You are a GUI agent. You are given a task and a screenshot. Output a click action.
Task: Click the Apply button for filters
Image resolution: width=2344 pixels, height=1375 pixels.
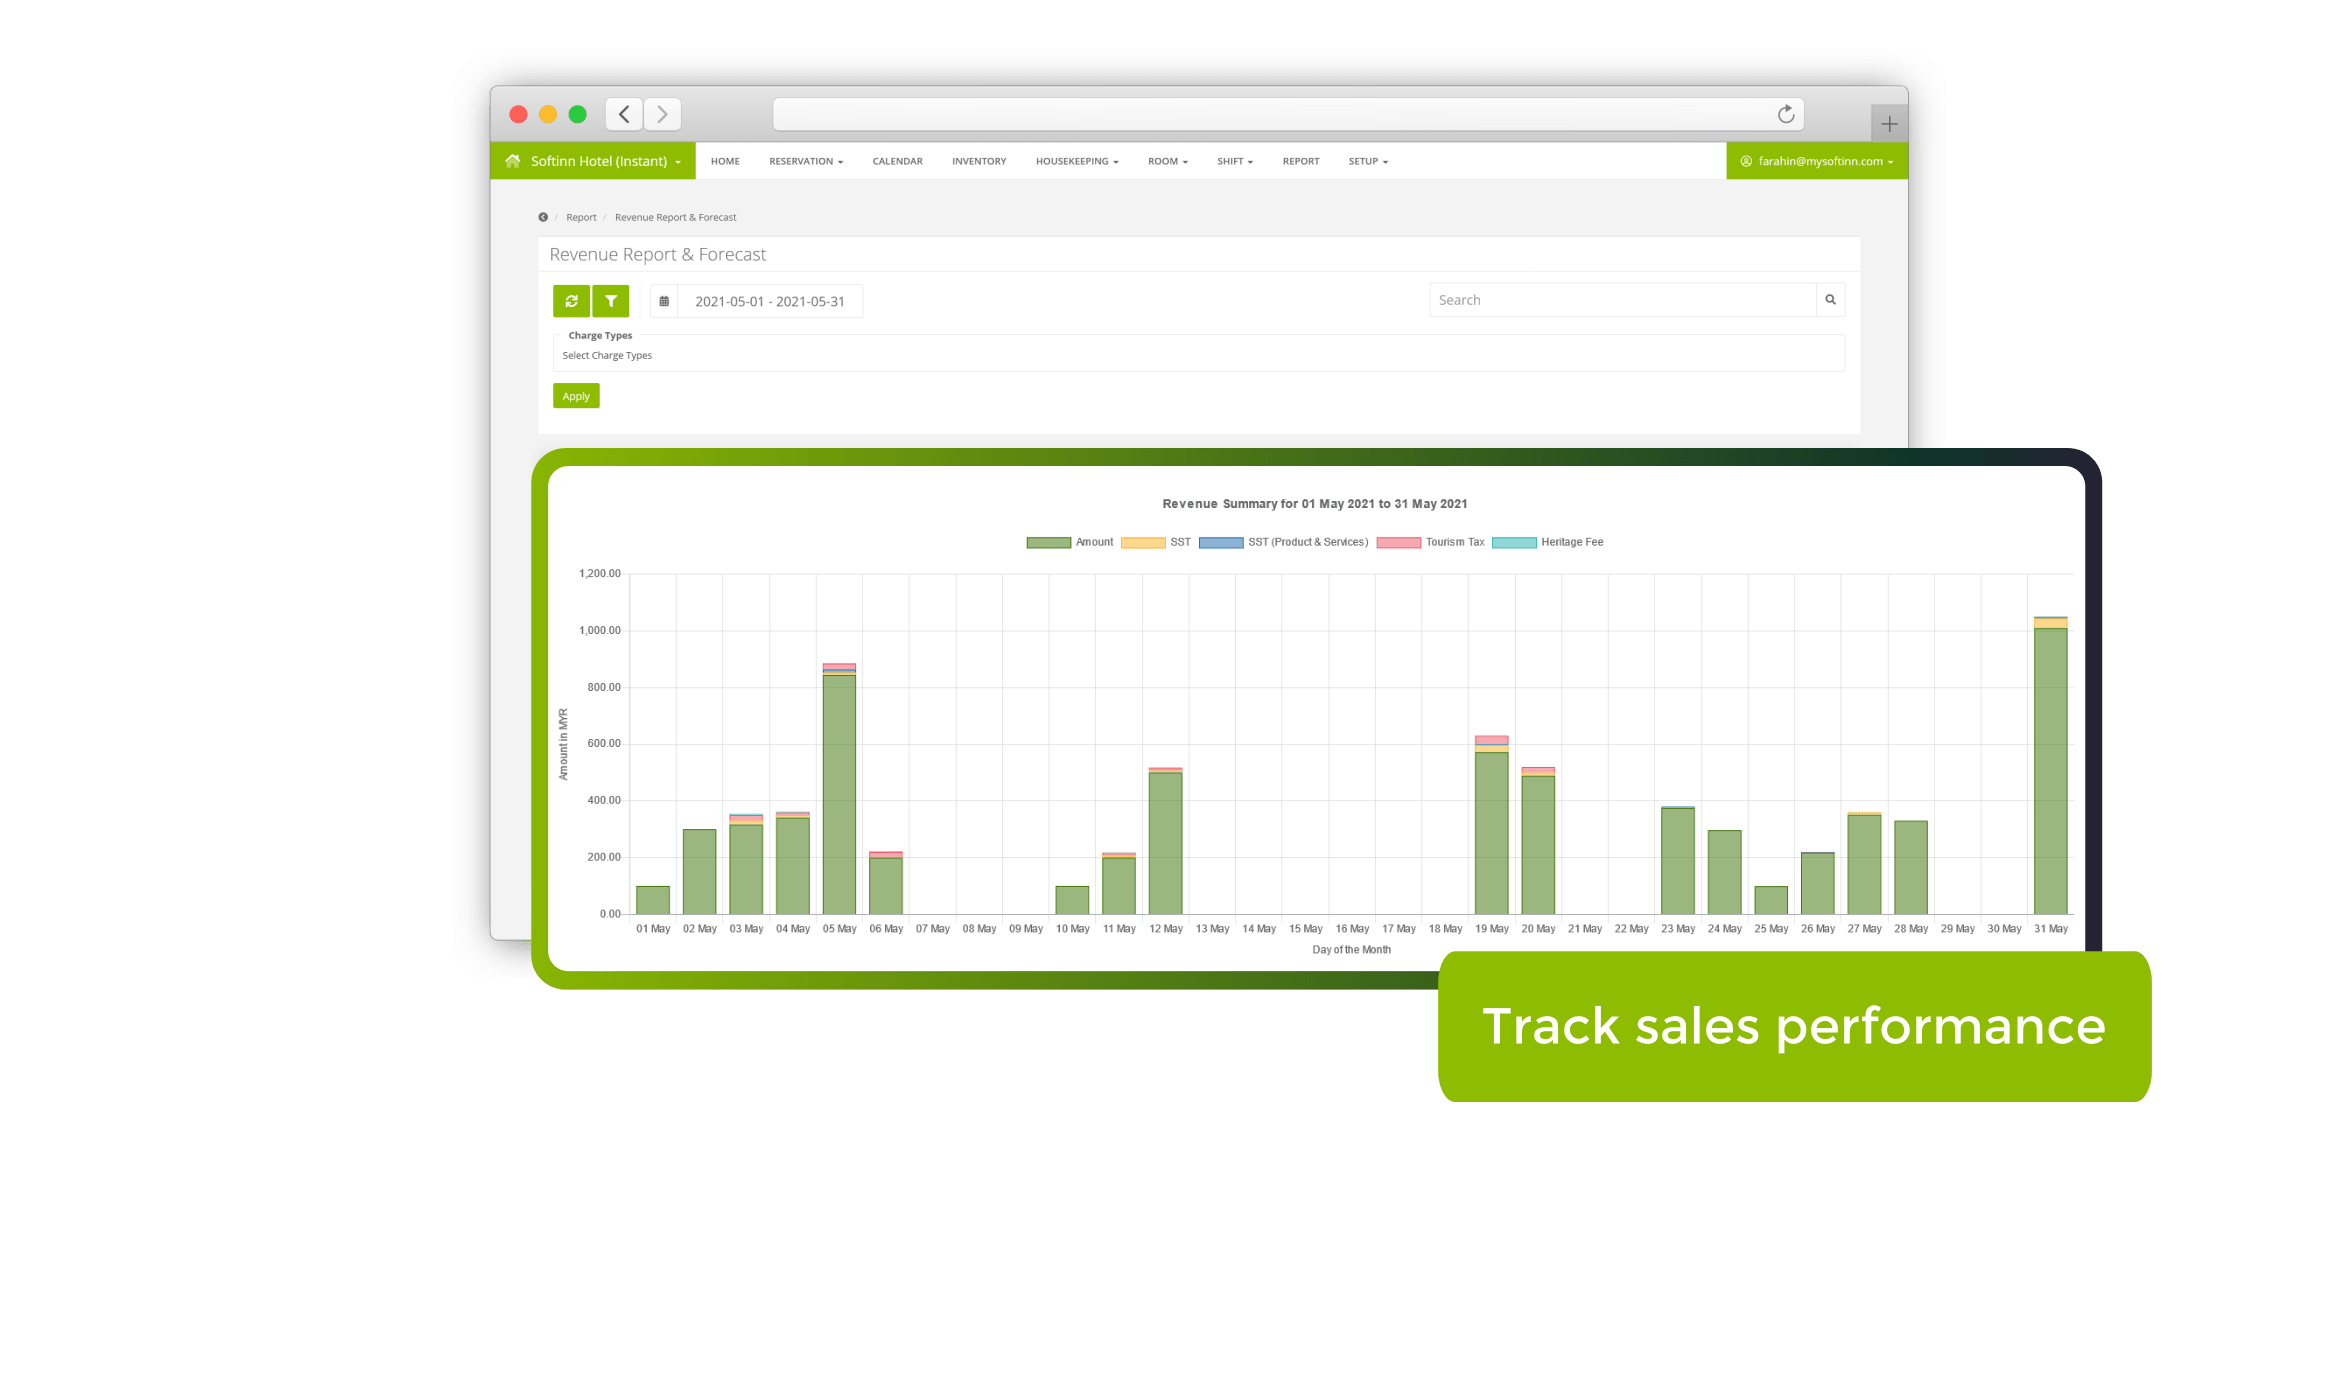575,394
